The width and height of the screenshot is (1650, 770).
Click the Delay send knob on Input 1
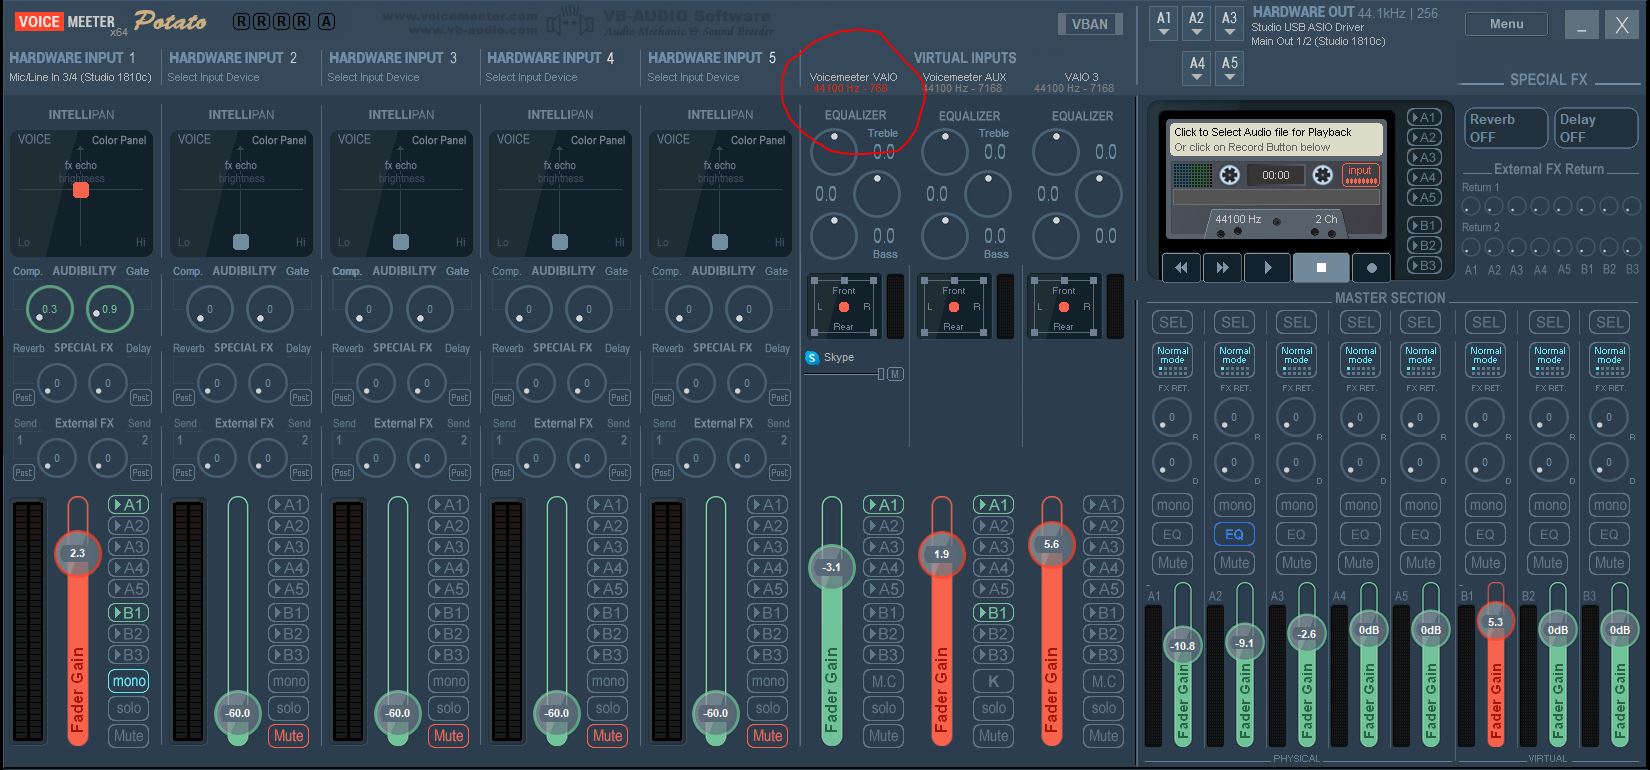(107, 383)
